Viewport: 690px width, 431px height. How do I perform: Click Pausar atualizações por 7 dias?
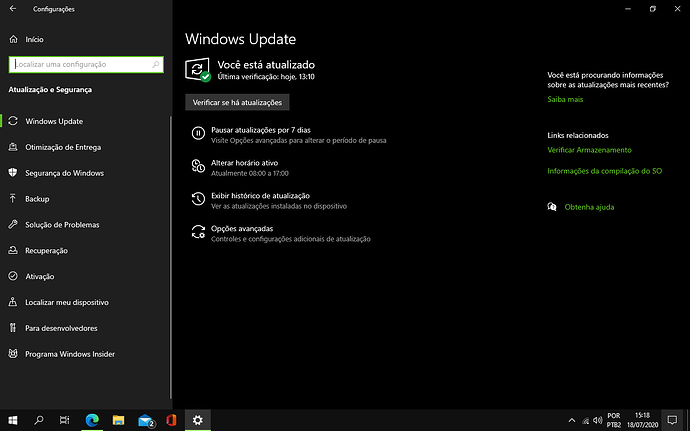click(x=261, y=130)
